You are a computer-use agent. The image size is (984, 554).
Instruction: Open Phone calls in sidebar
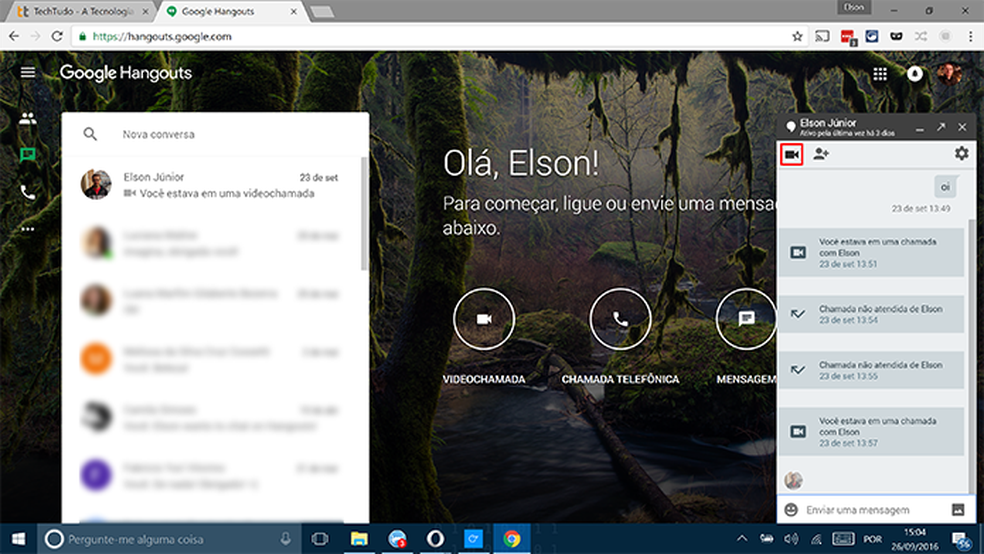point(28,192)
